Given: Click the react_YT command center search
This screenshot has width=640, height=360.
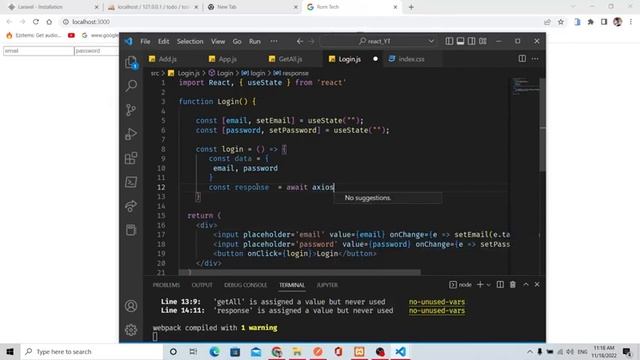Looking at the screenshot, I should (x=374, y=41).
